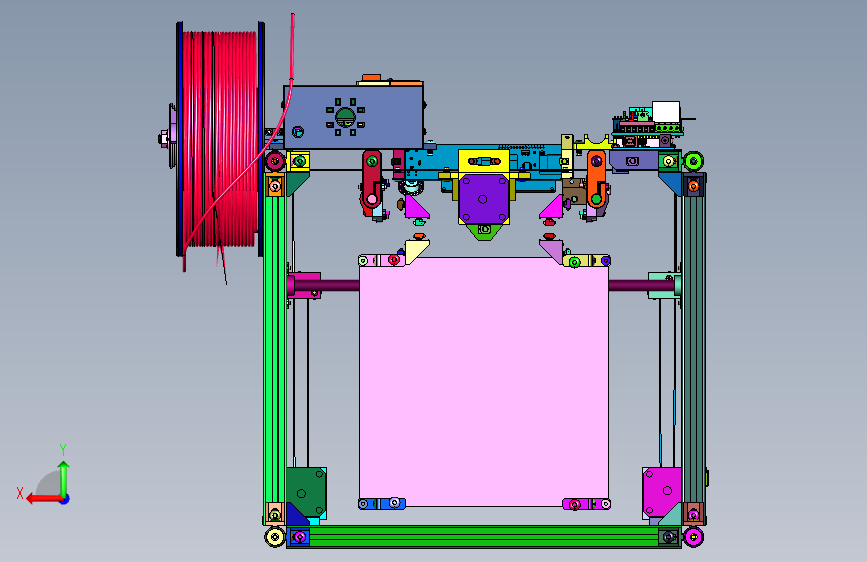
Task: Select the right dark green vertical extrusion
Action: pos(694,348)
